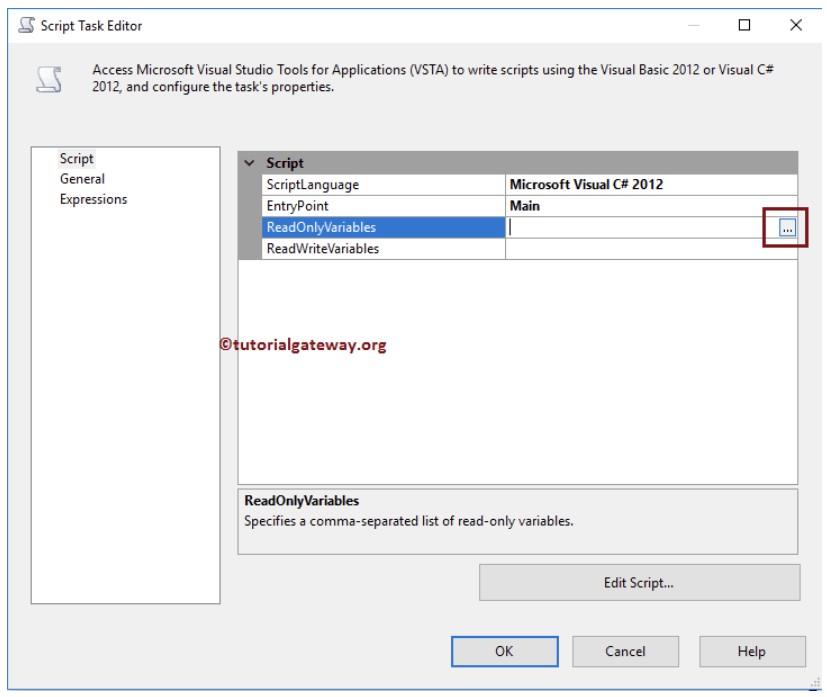Open the General page
Viewport: 827px width, 697px height.
(x=82, y=179)
